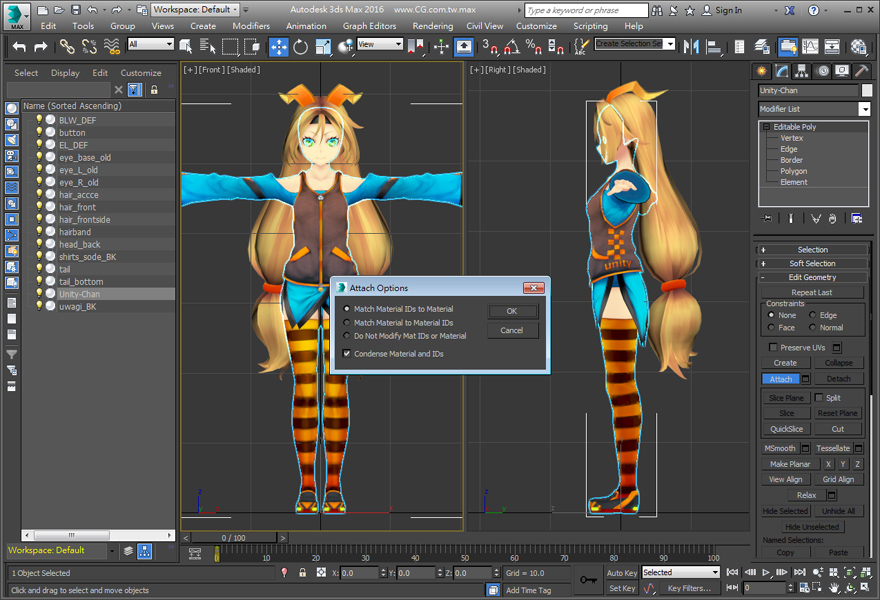Viewport: 880px width, 600px height.
Task: Click the Align tool in main toolbar
Action: (713, 47)
